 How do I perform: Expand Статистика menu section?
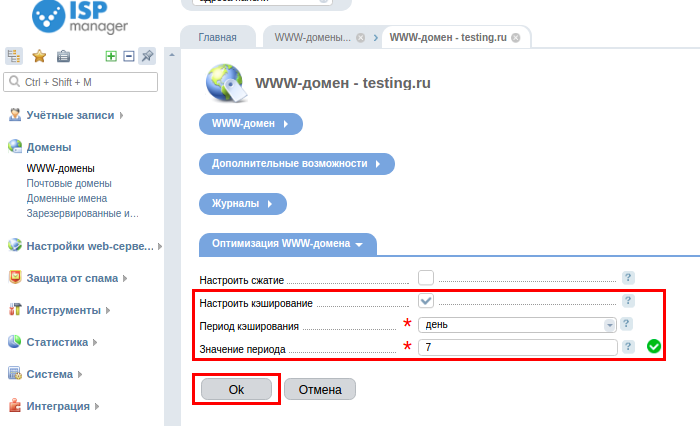(57, 342)
